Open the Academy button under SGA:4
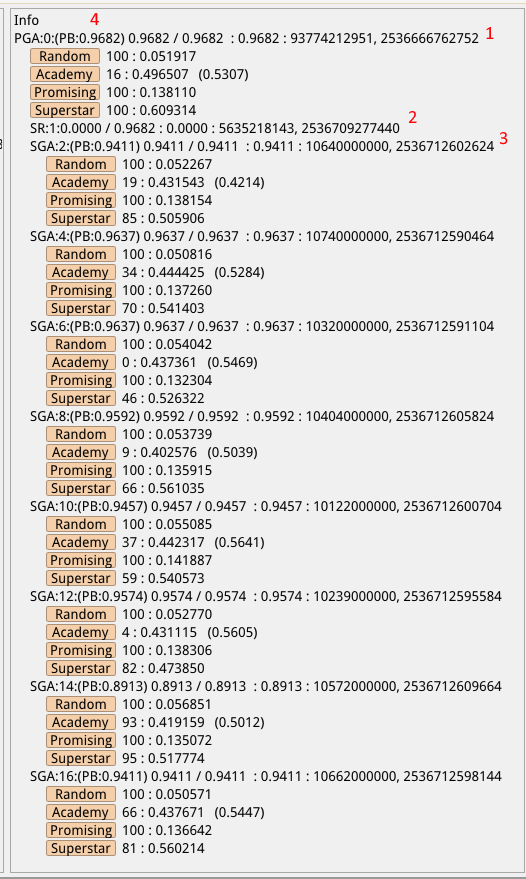 pos(81,272)
